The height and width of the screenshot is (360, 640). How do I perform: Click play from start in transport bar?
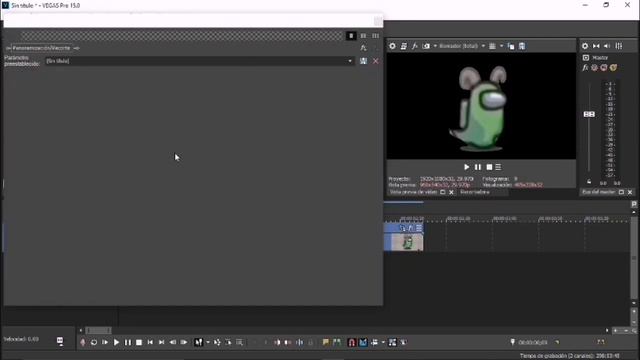(x=105, y=342)
